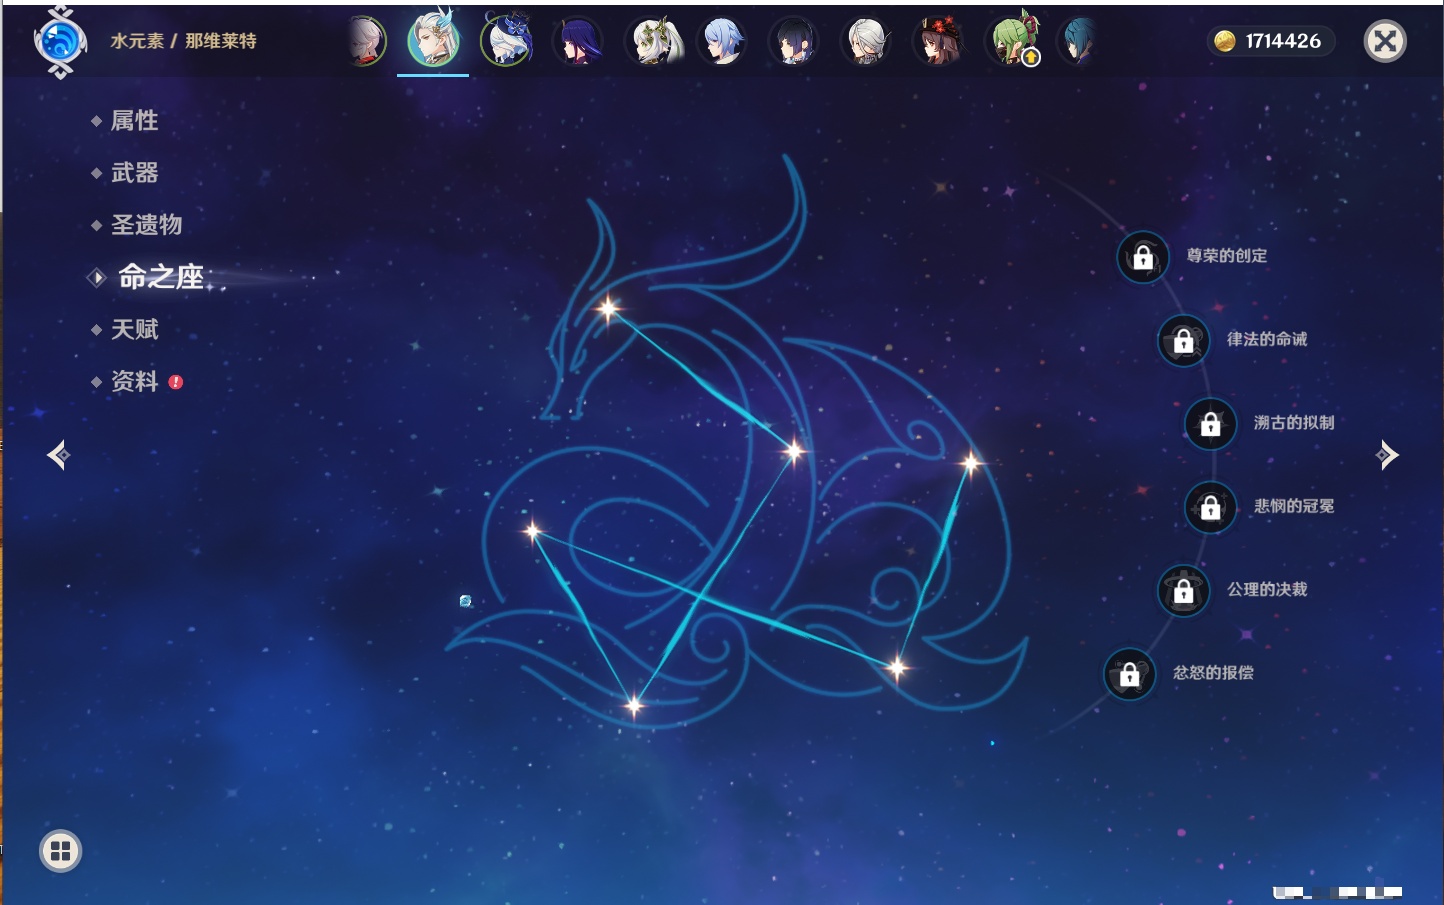Viewport: 1444px width, 905px height.
Task: Click the red notification badge beside 资料
Action: coord(176,382)
